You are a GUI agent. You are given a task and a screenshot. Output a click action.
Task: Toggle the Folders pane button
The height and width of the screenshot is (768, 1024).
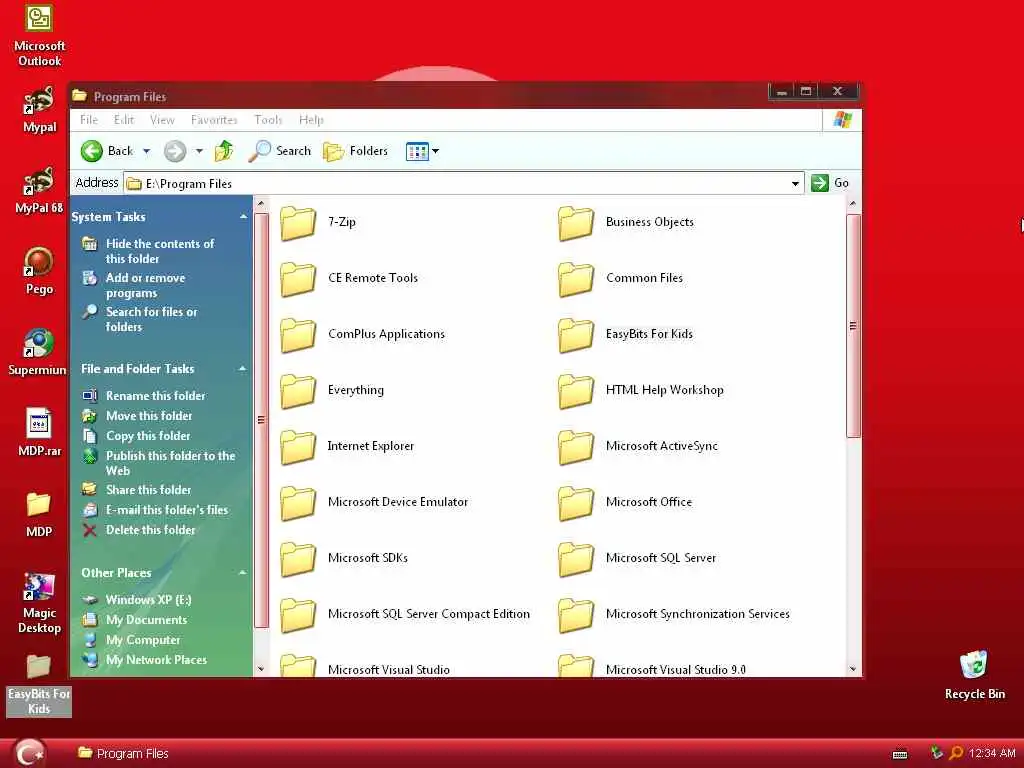point(356,151)
